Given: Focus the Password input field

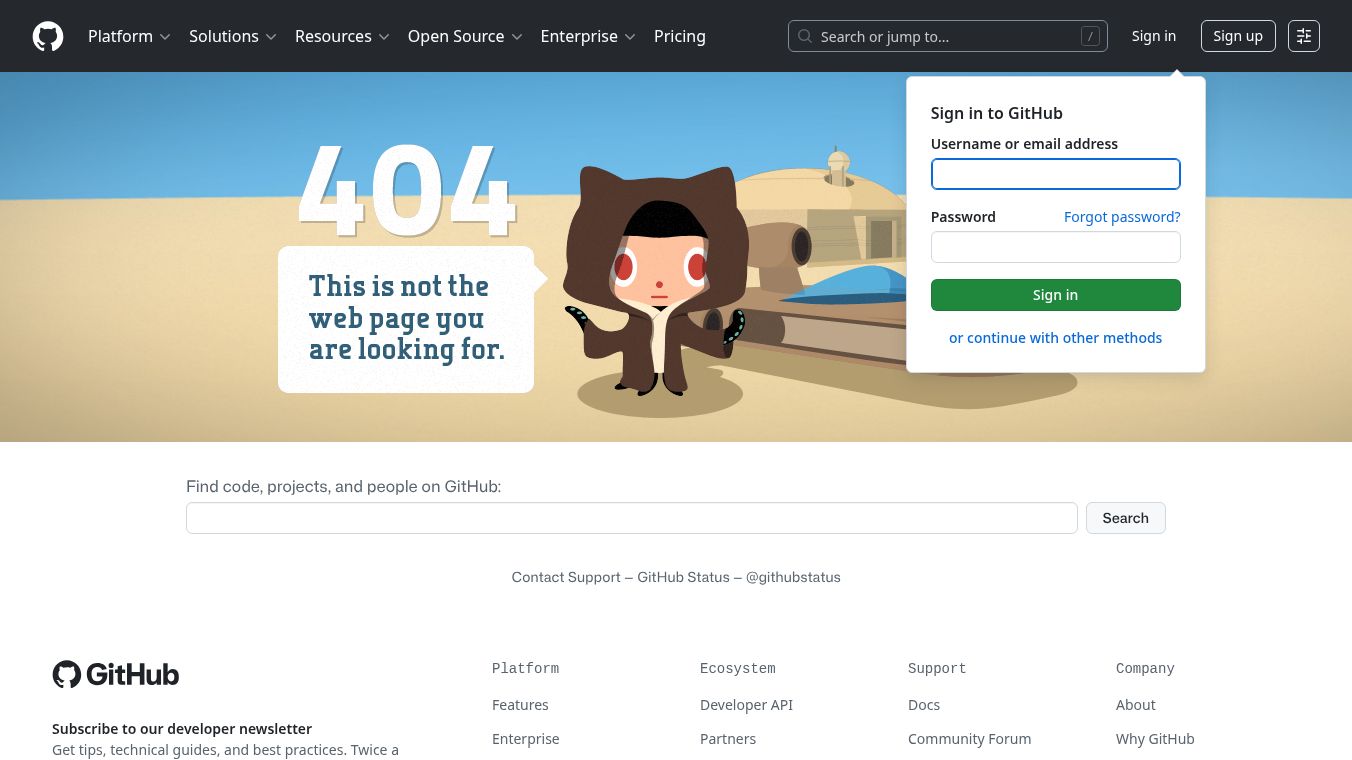Looking at the screenshot, I should click(x=1055, y=247).
